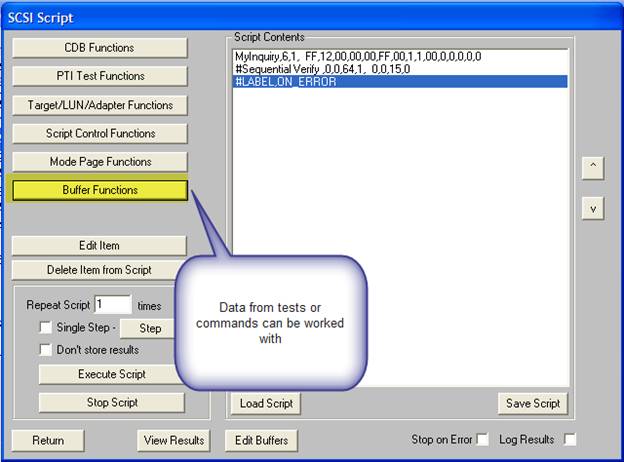Enable the Log Results checkbox
This screenshot has width=624, height=462.
tap(570, 440)
